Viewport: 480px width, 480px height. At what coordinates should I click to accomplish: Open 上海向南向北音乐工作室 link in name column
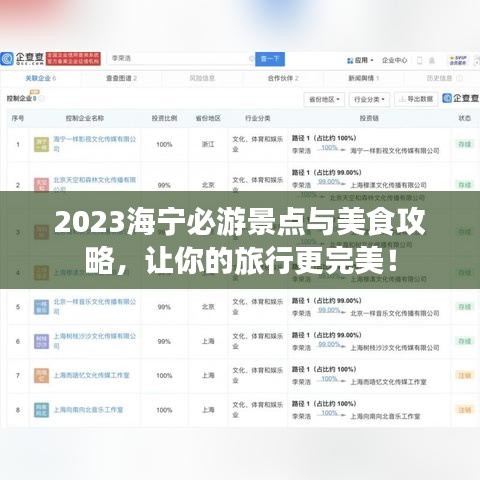[88, 410]
